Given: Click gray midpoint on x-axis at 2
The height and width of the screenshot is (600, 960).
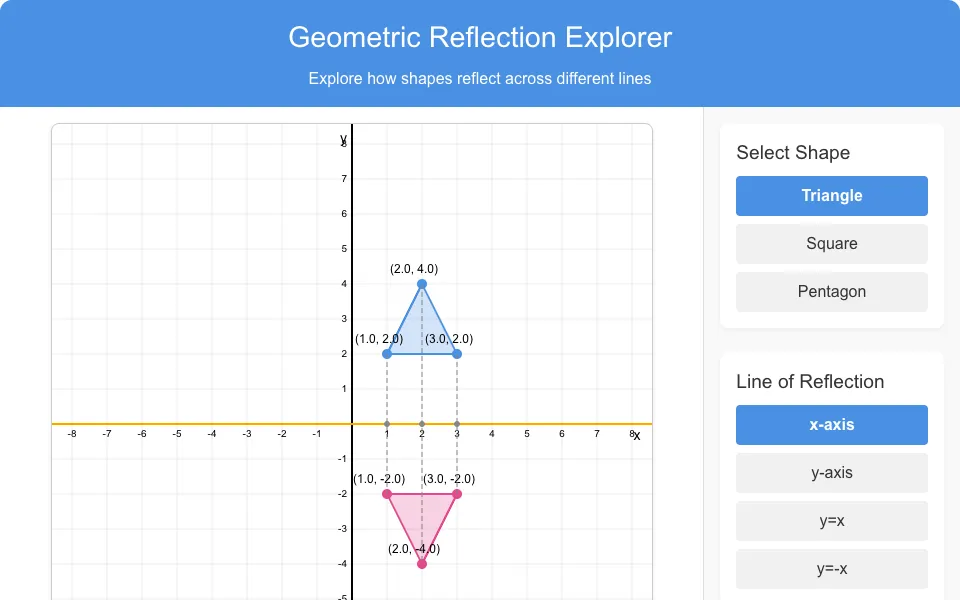Looking at the screenshot, I should pos(422,424).
